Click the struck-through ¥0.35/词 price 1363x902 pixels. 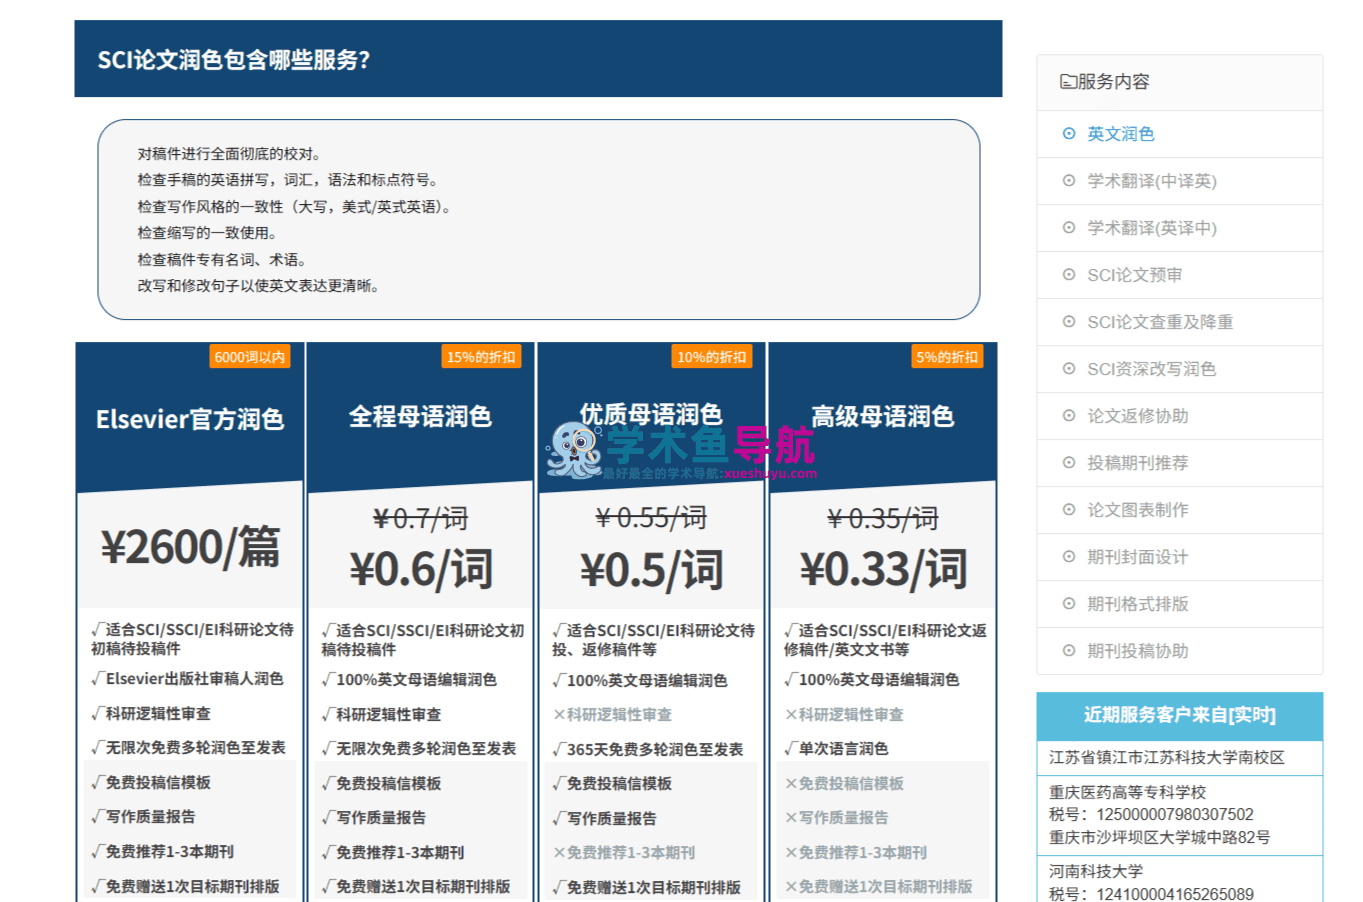[883, 518]
